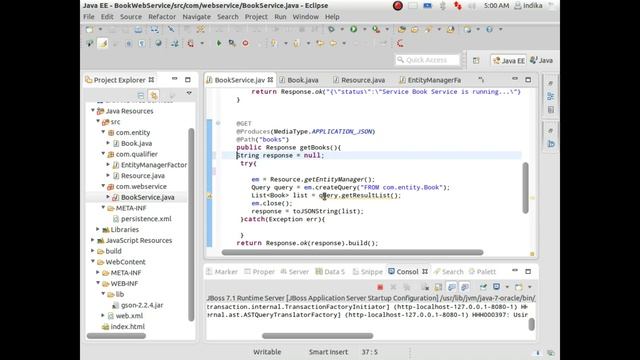Click the Run Last Tool icon with toolbox
Screen dimensions: 640x360
point(376,29)
